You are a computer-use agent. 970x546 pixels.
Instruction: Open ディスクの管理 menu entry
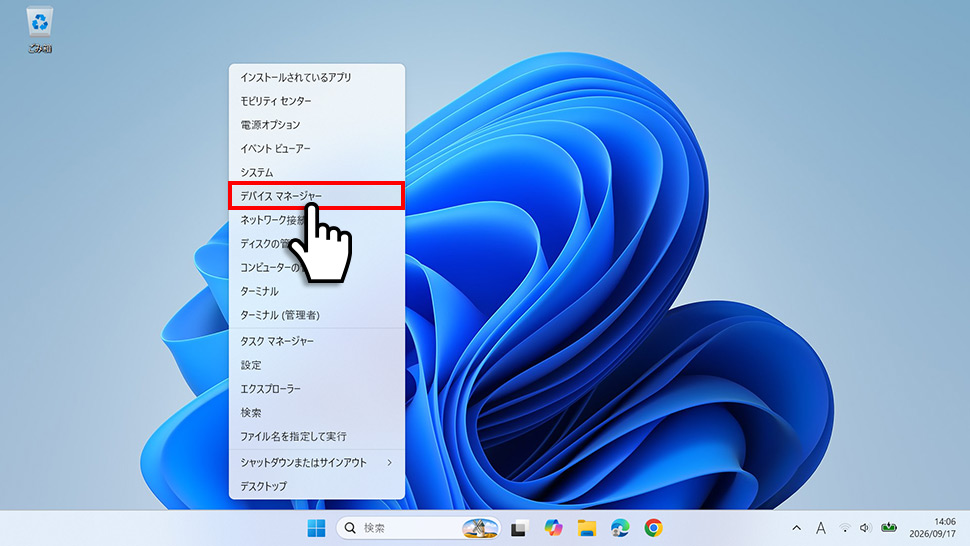tap(317, 244)
